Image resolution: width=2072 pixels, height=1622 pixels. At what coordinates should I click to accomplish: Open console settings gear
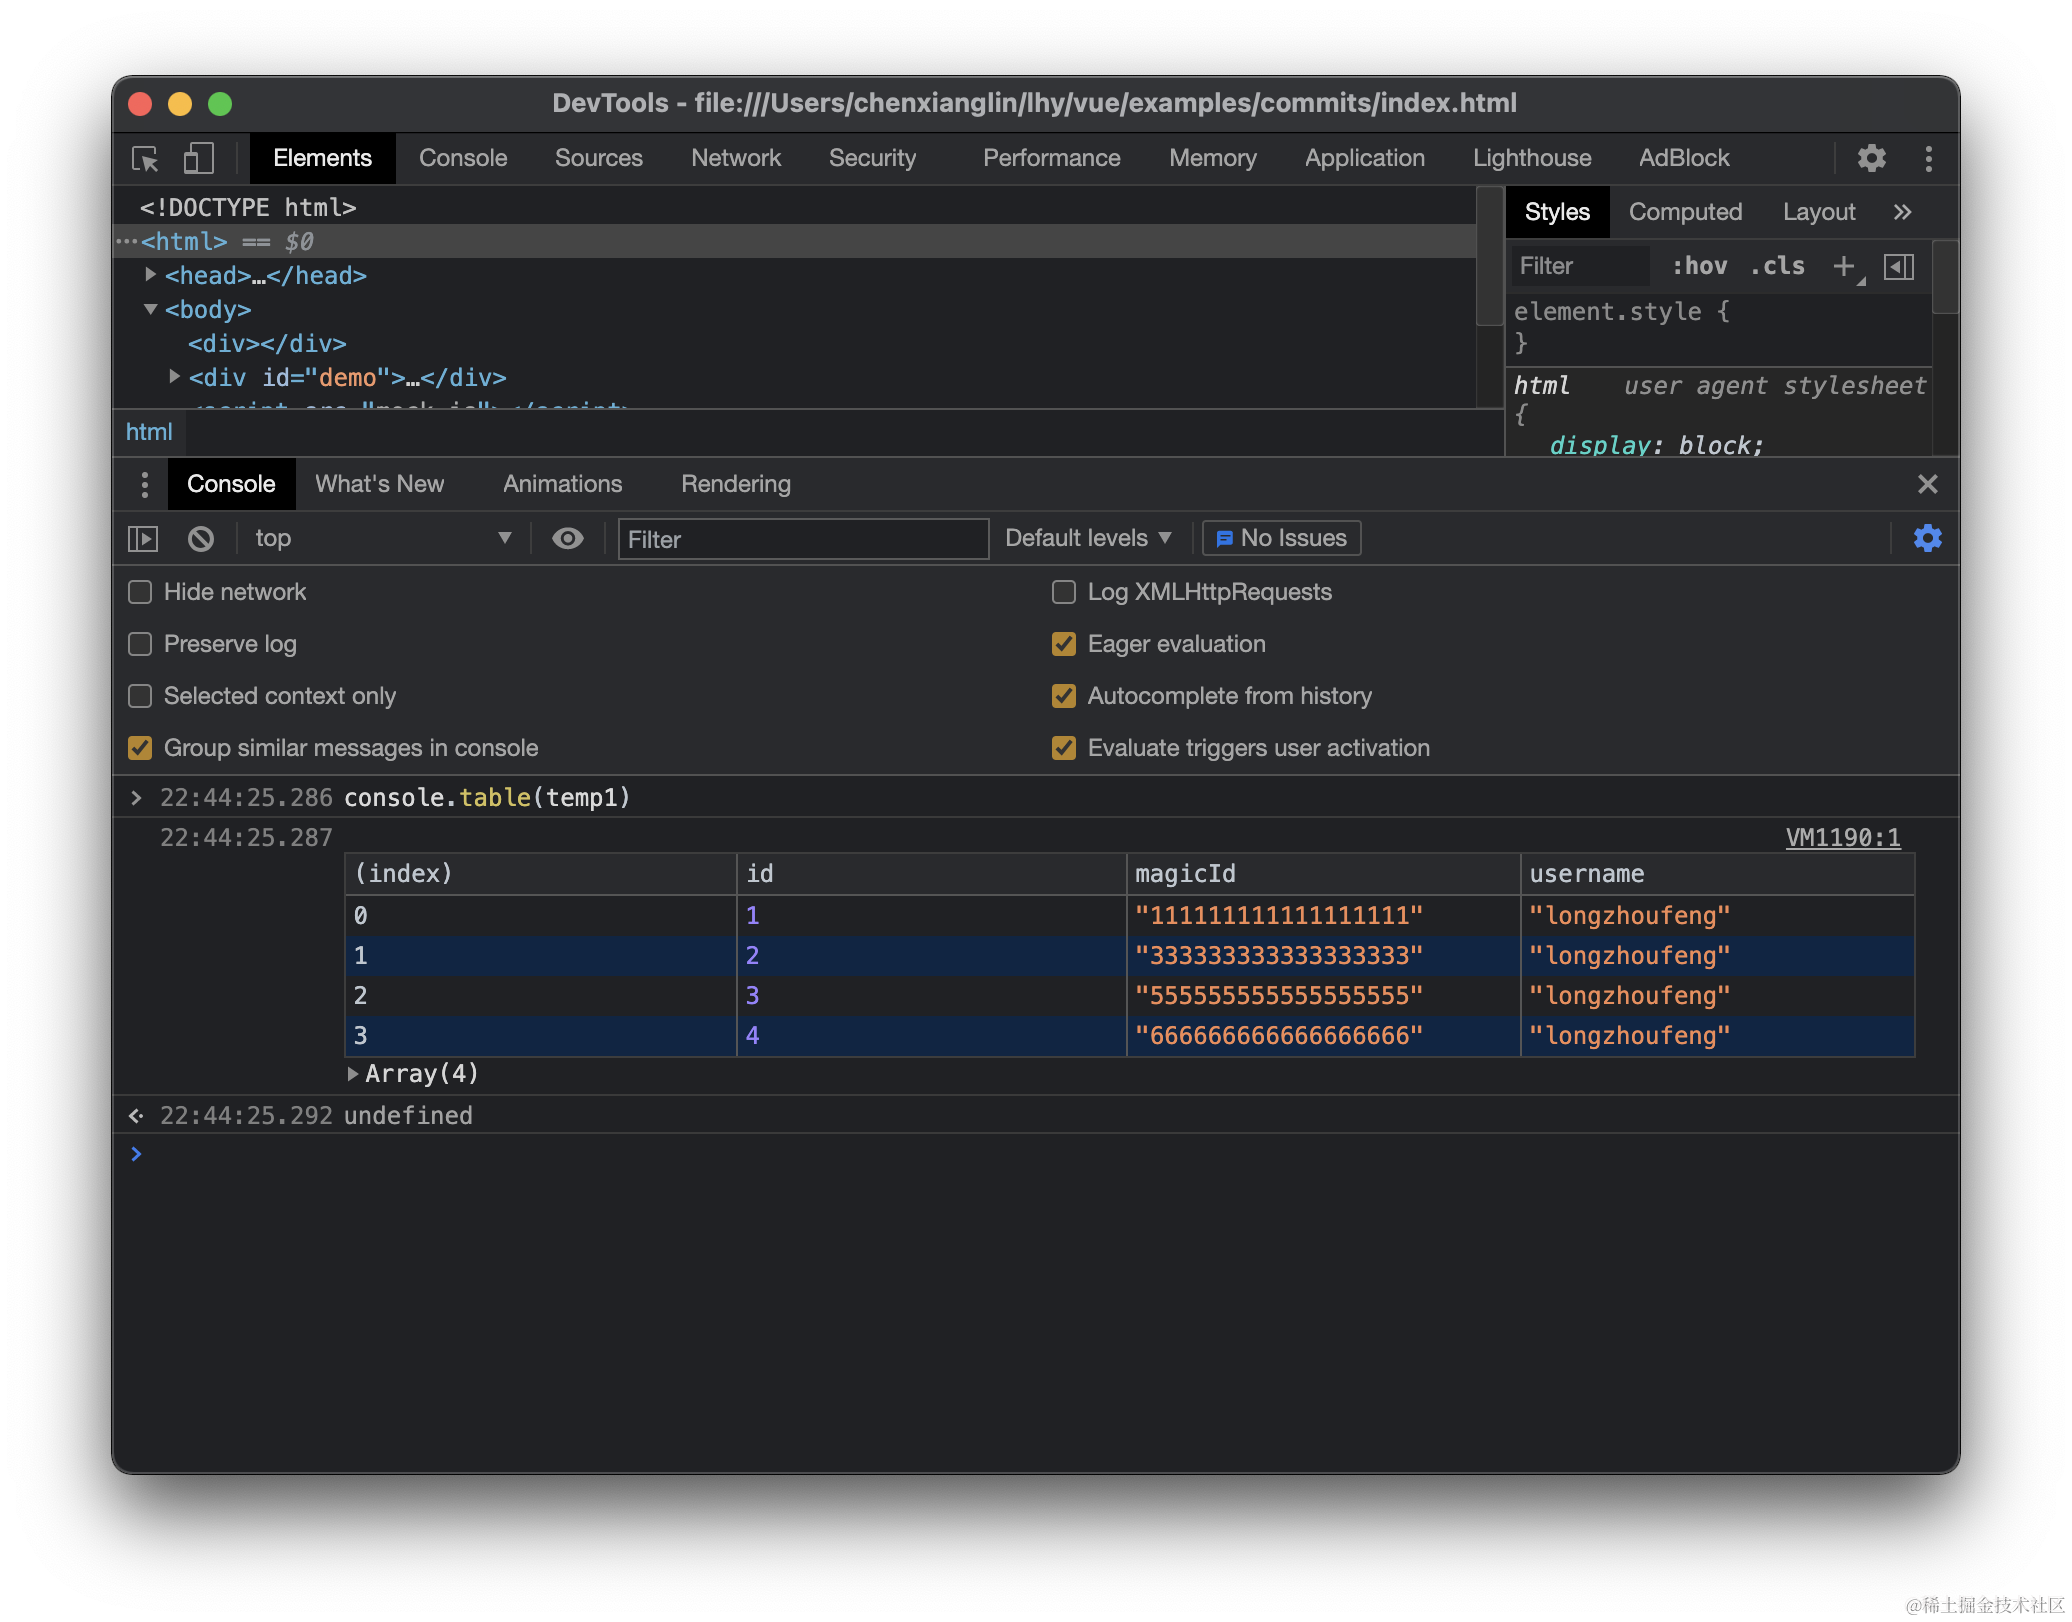[x=1927, y=538]
